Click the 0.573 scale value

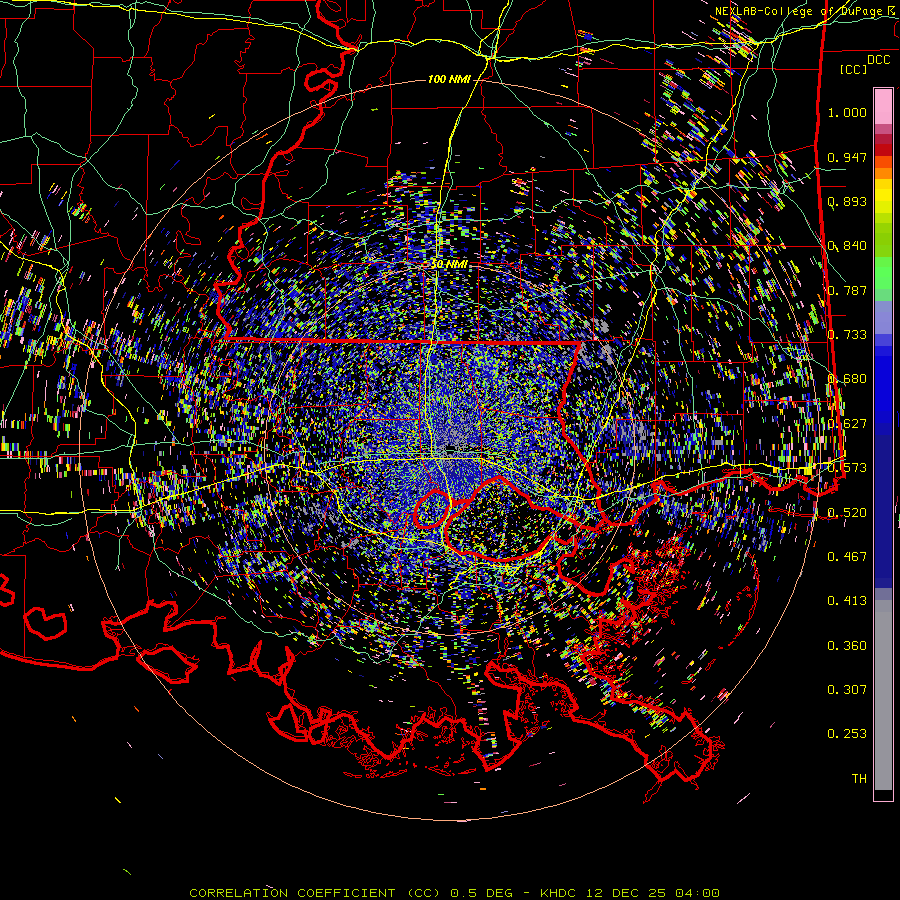tap(847, 468)
